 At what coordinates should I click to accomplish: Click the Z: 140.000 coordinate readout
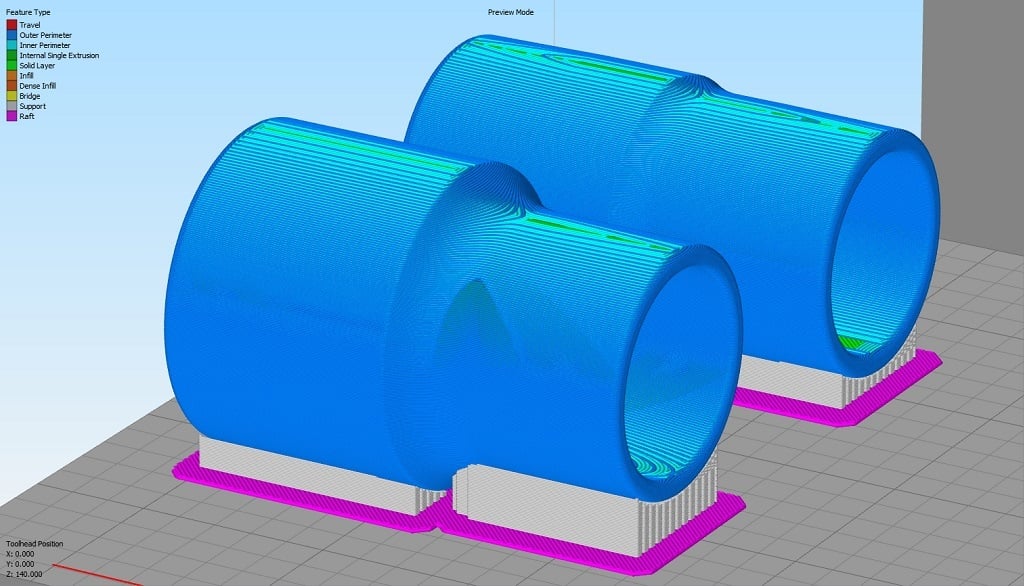[x=24, y=574]
